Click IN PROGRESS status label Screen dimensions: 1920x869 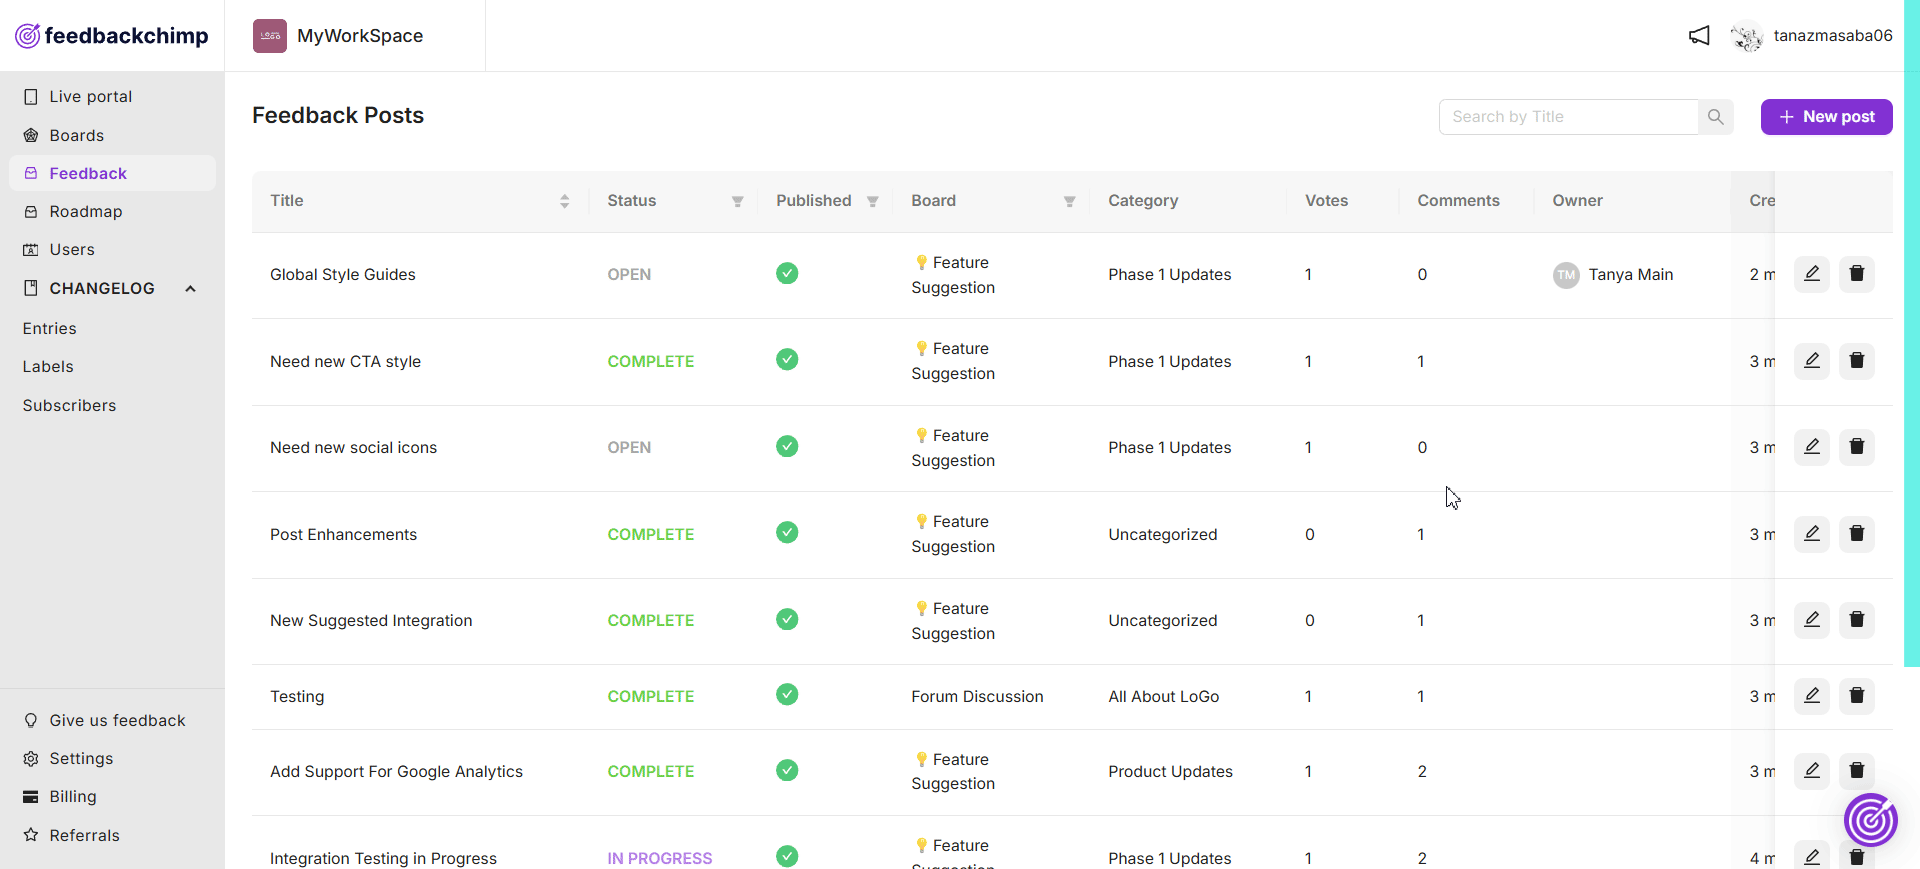point(660,858)
